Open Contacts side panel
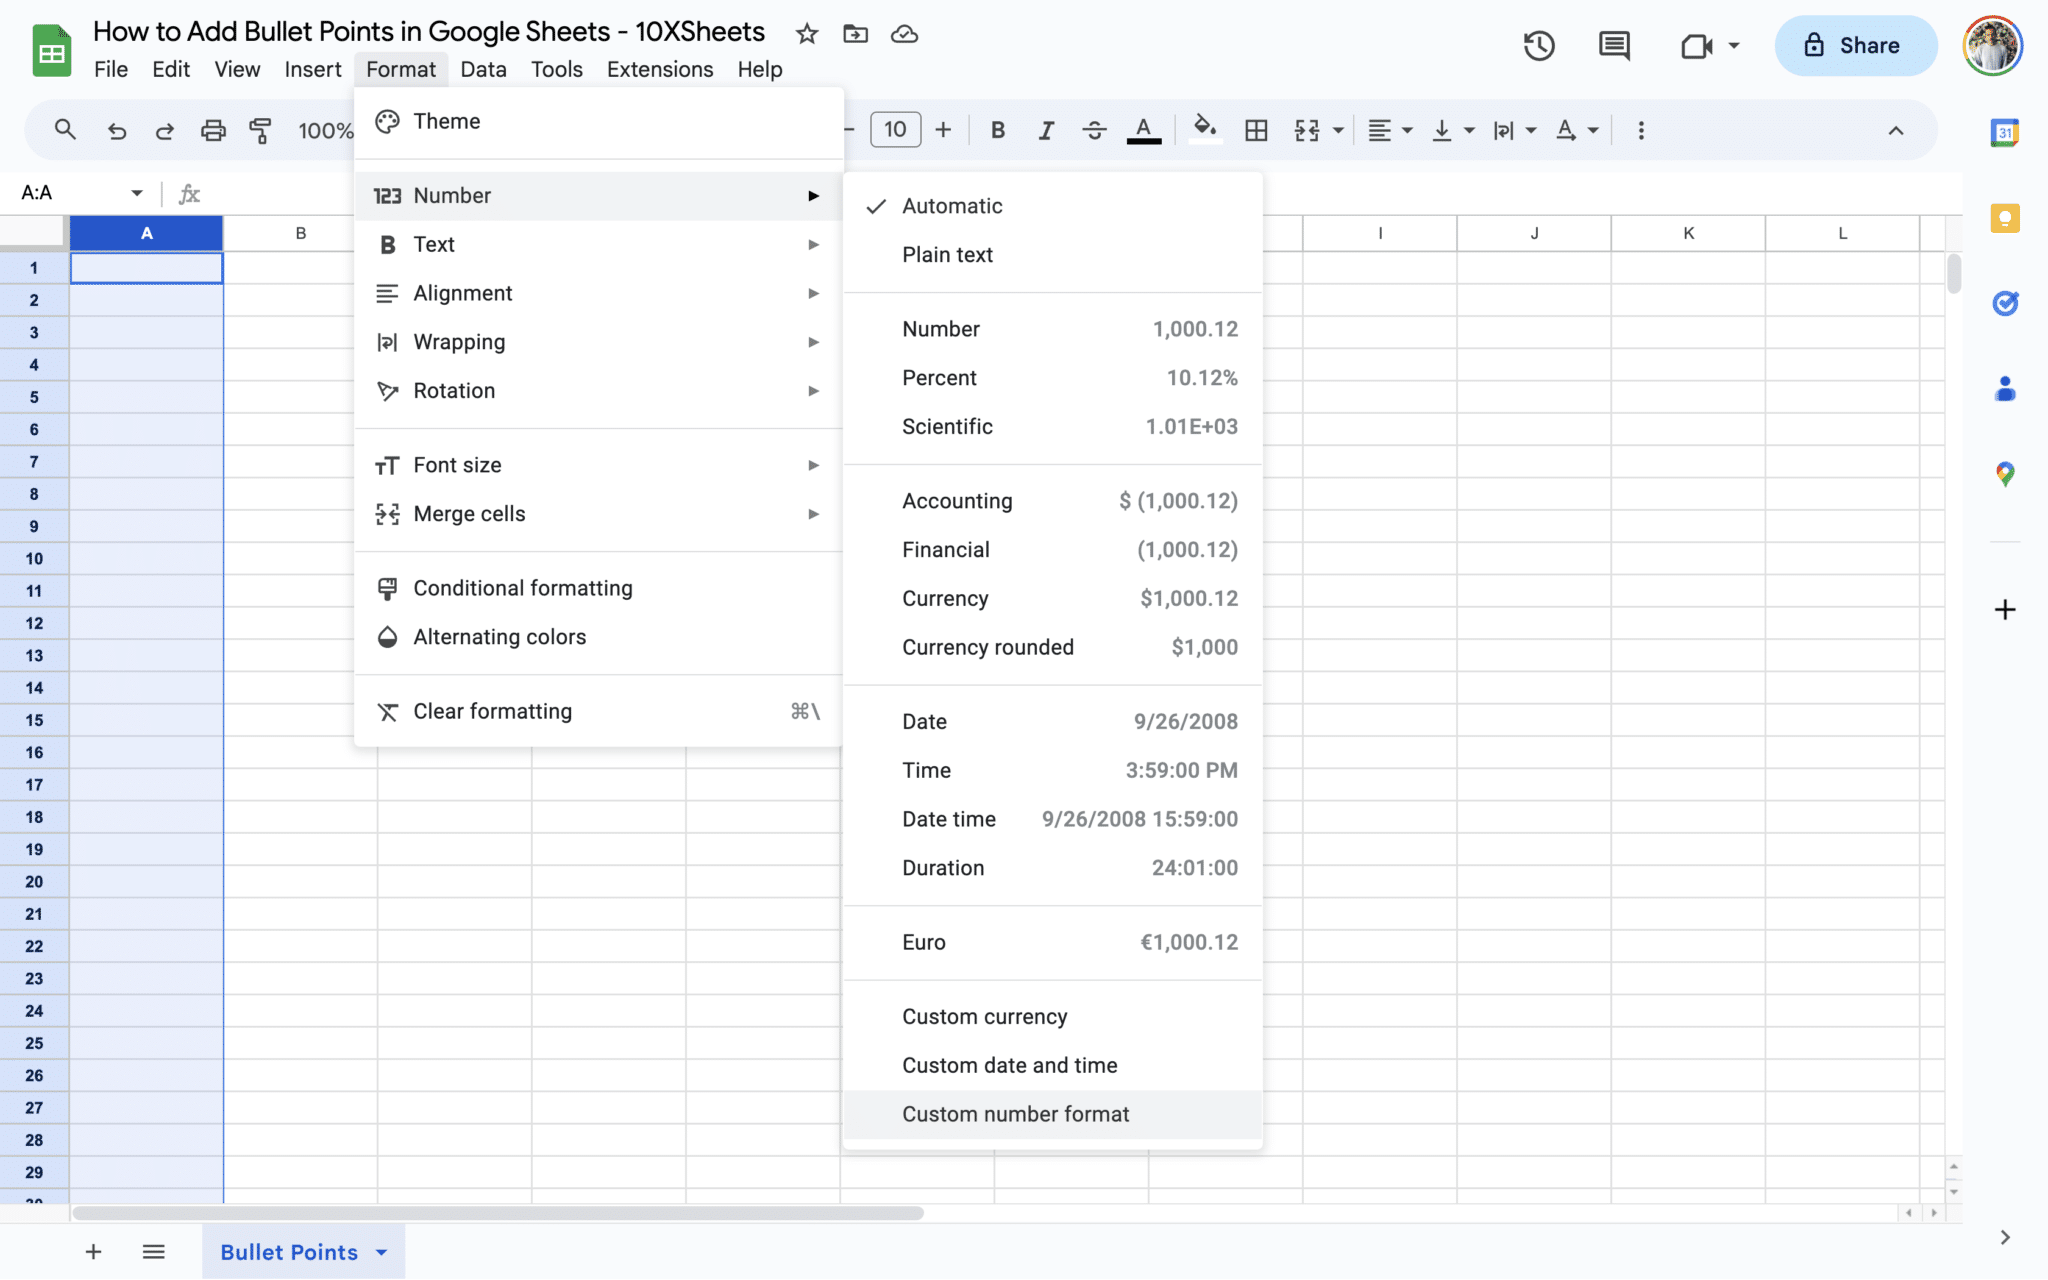Viewport: 2048px width, 1280px height. tap(2004, 389)
